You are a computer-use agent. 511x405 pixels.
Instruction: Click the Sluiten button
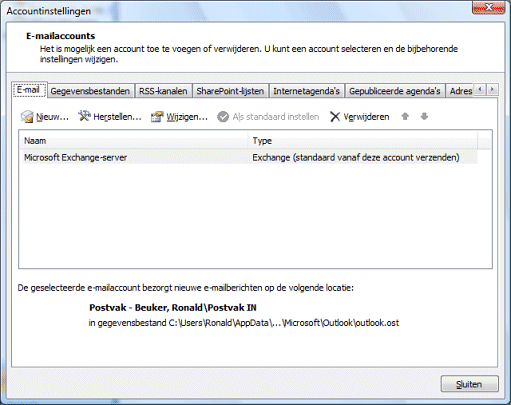(469, 384)
